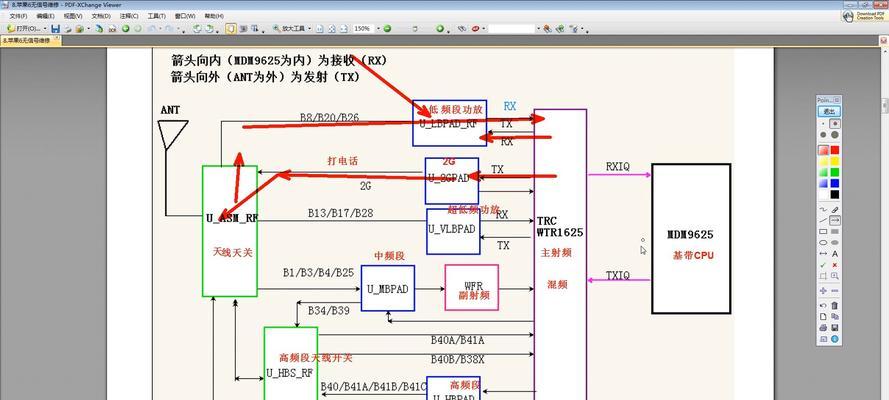Select the red cross stamp in palette

[835, 265]
